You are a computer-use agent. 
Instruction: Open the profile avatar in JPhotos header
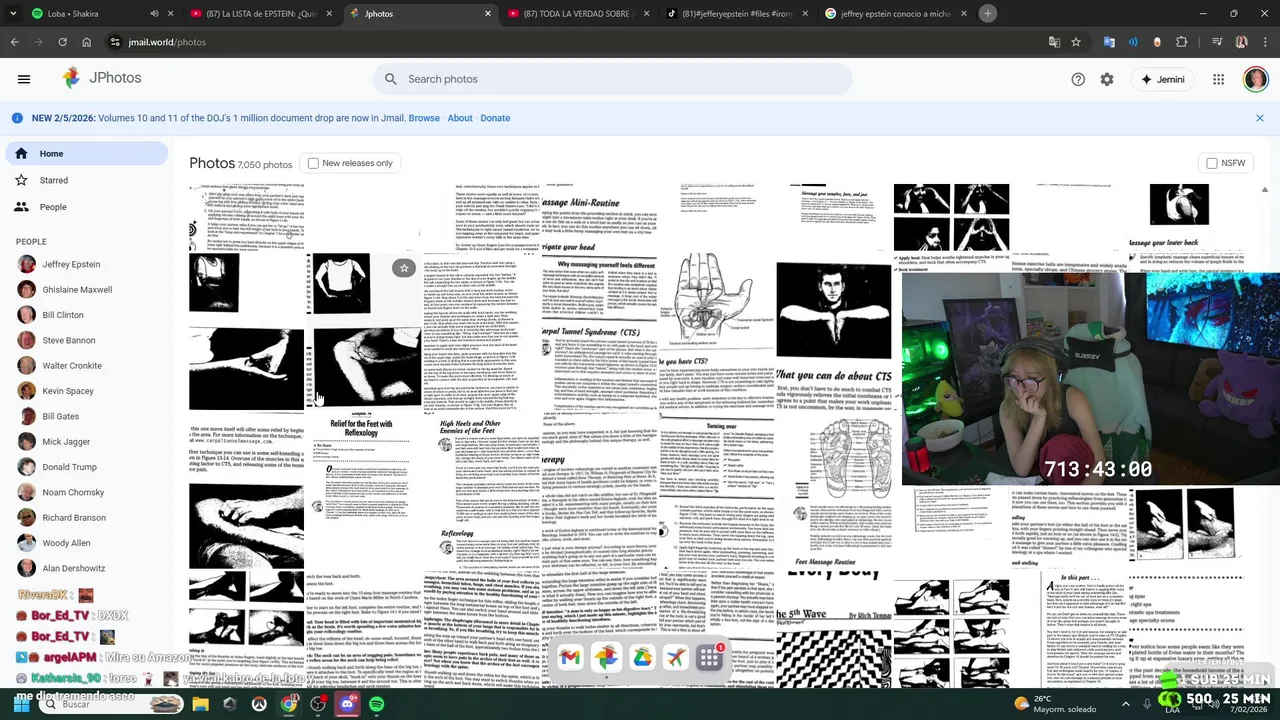tap(1255, 79)
